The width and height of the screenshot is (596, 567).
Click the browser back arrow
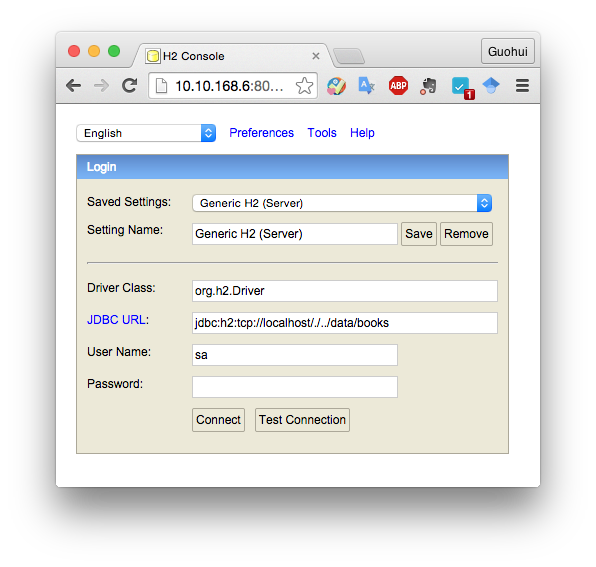point(73,86)
